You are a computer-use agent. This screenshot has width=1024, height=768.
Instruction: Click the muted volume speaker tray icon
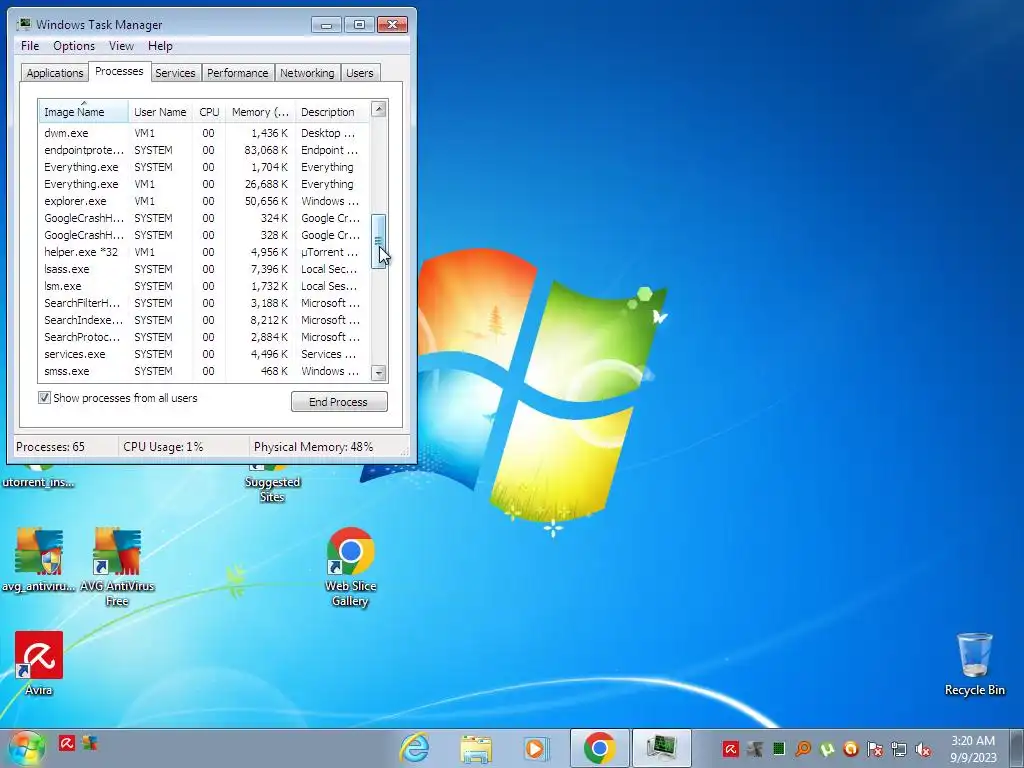coord(923,749)
